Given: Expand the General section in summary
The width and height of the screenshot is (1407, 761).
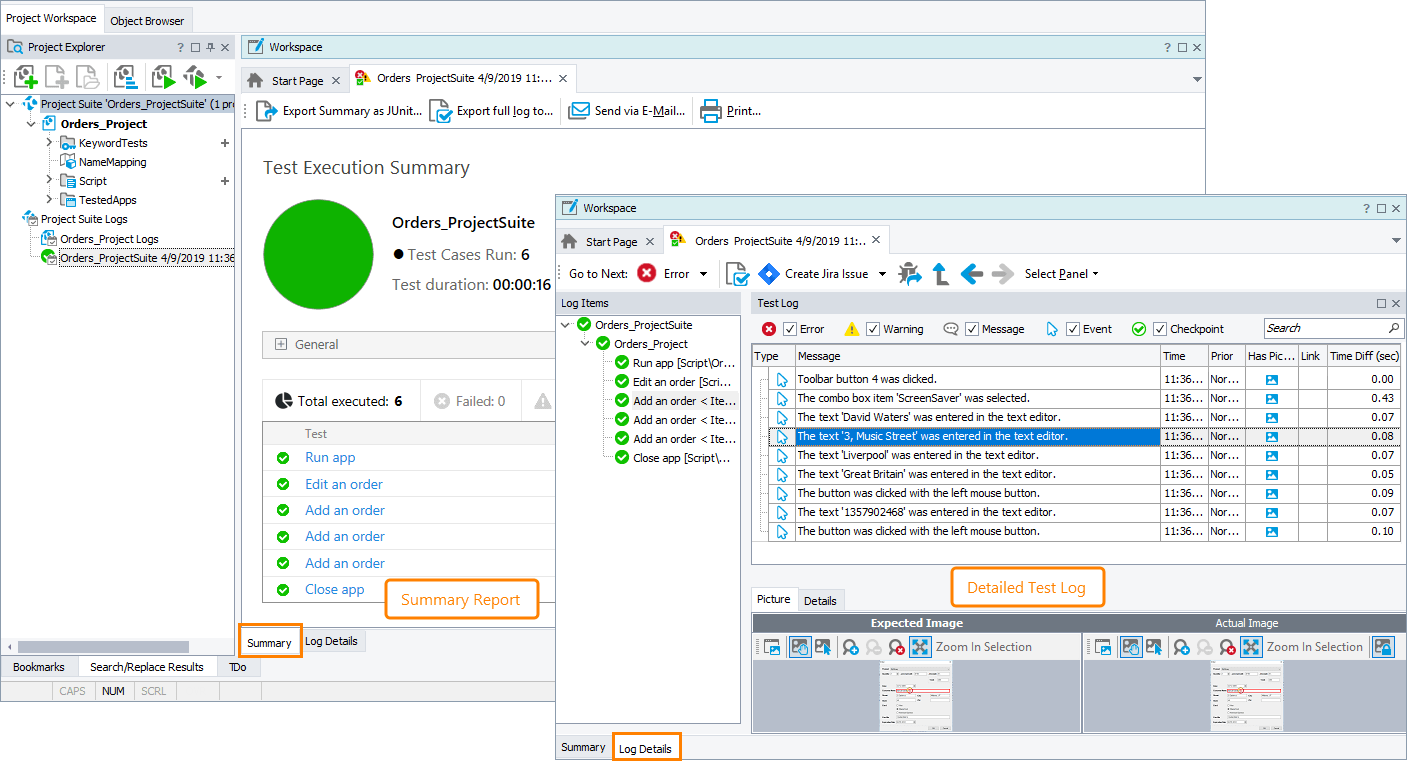Looking at the screenshot, I should pos(281,344).
